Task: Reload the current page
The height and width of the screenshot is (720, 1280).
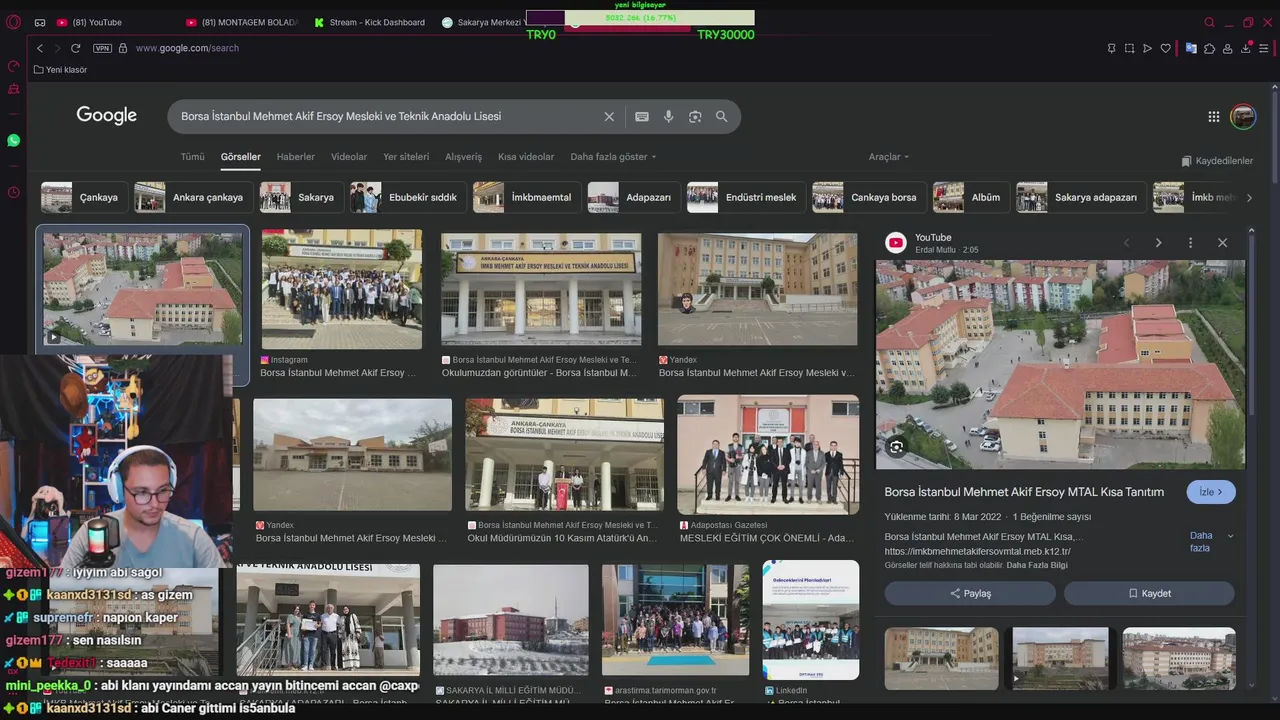Action: (75, 48)
